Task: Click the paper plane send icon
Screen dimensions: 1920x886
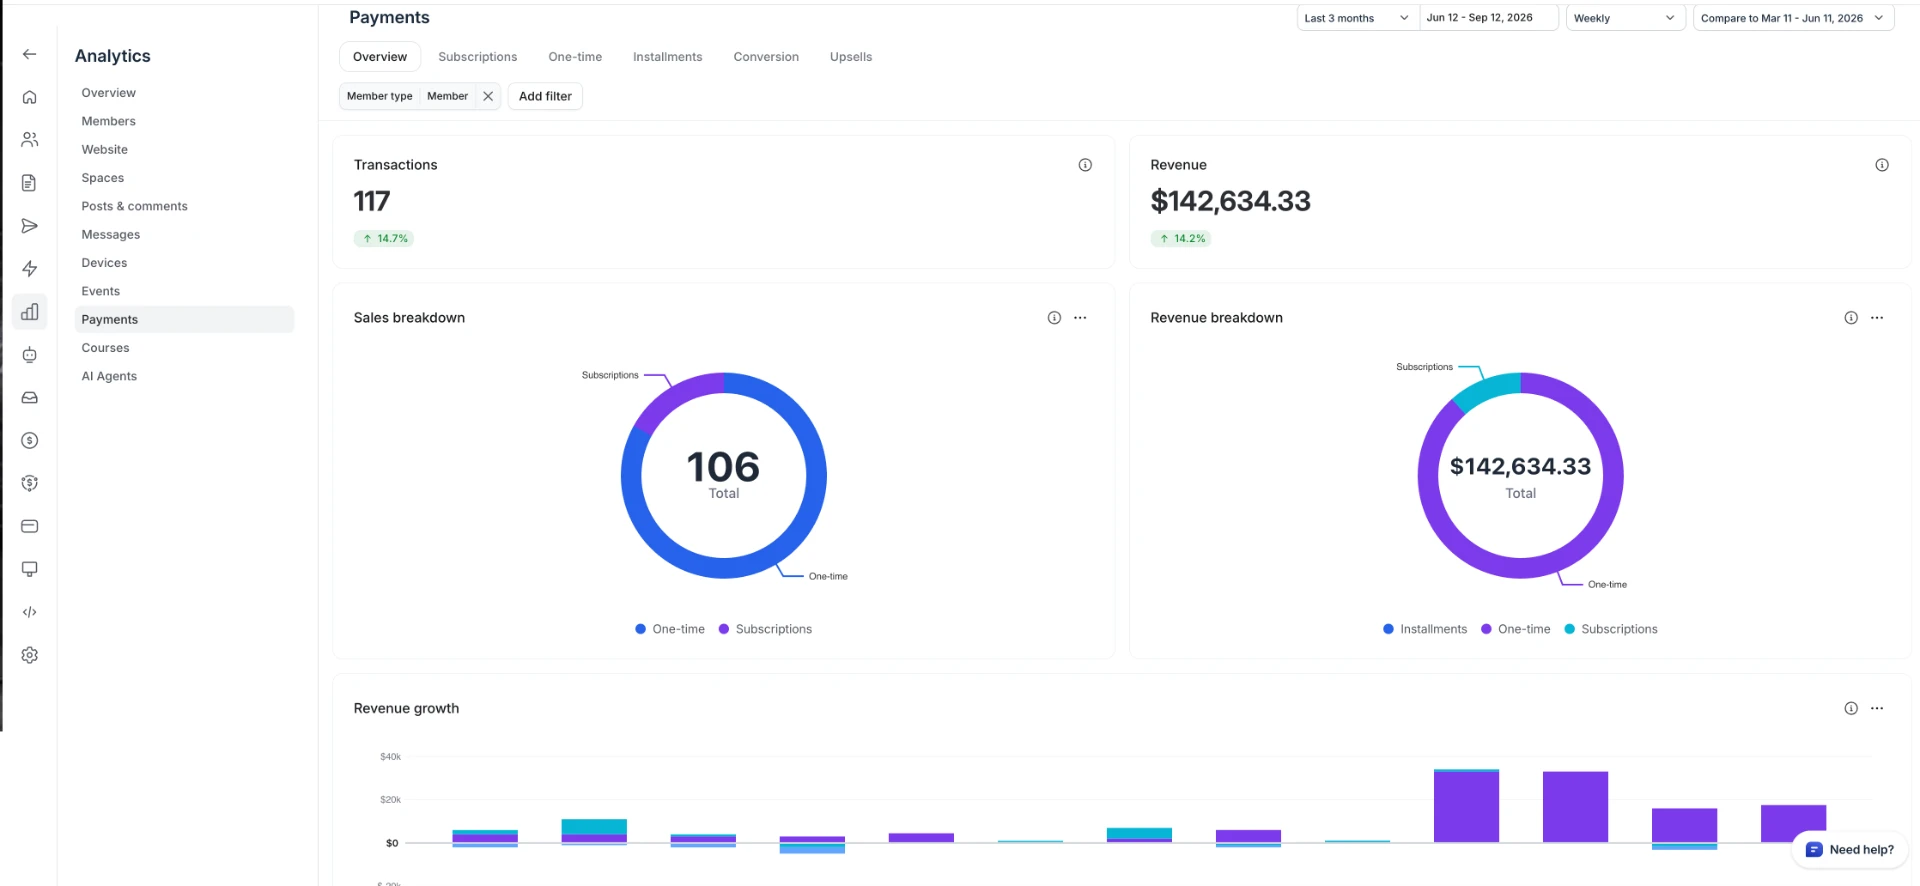Action: [x=29, y=226]
